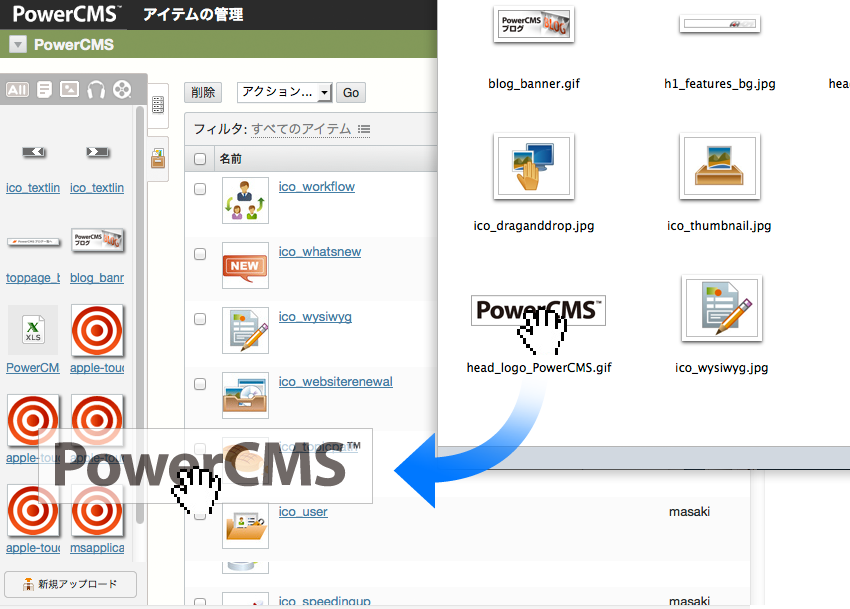Click the ico_workflow thumbnail image
The image size is (850, 609).
tap(245, 200)
